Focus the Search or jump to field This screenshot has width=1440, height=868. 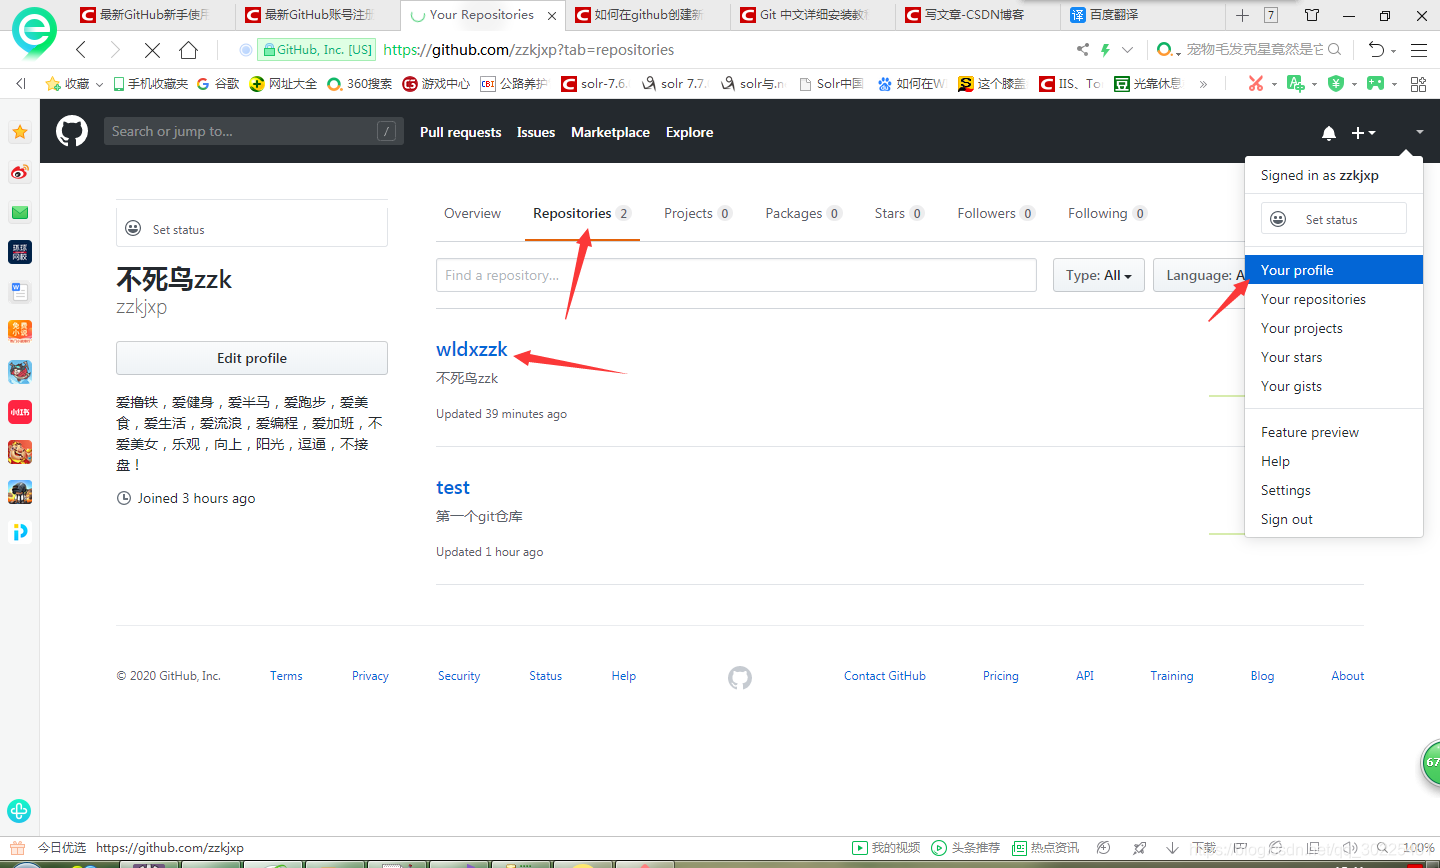click(254, 131)
